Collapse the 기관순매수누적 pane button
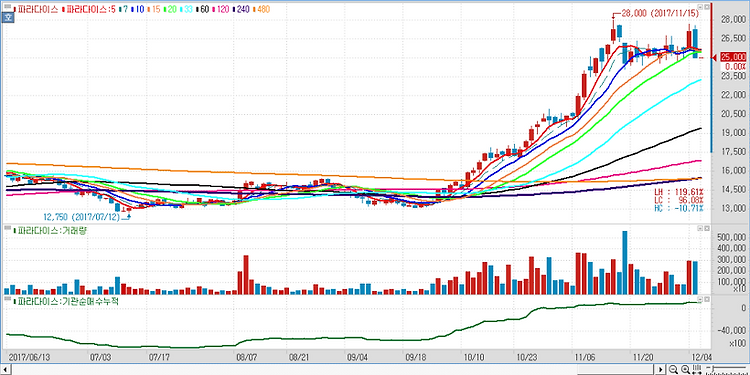The width and height of the screenshot is (750, 375). (x=700, y=300)
